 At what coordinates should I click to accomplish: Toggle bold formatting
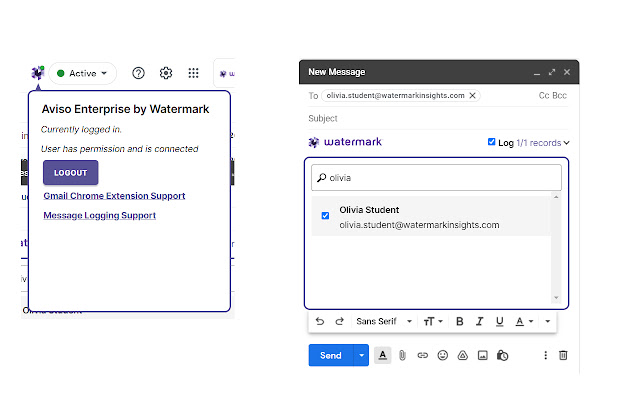coord(460,322)
